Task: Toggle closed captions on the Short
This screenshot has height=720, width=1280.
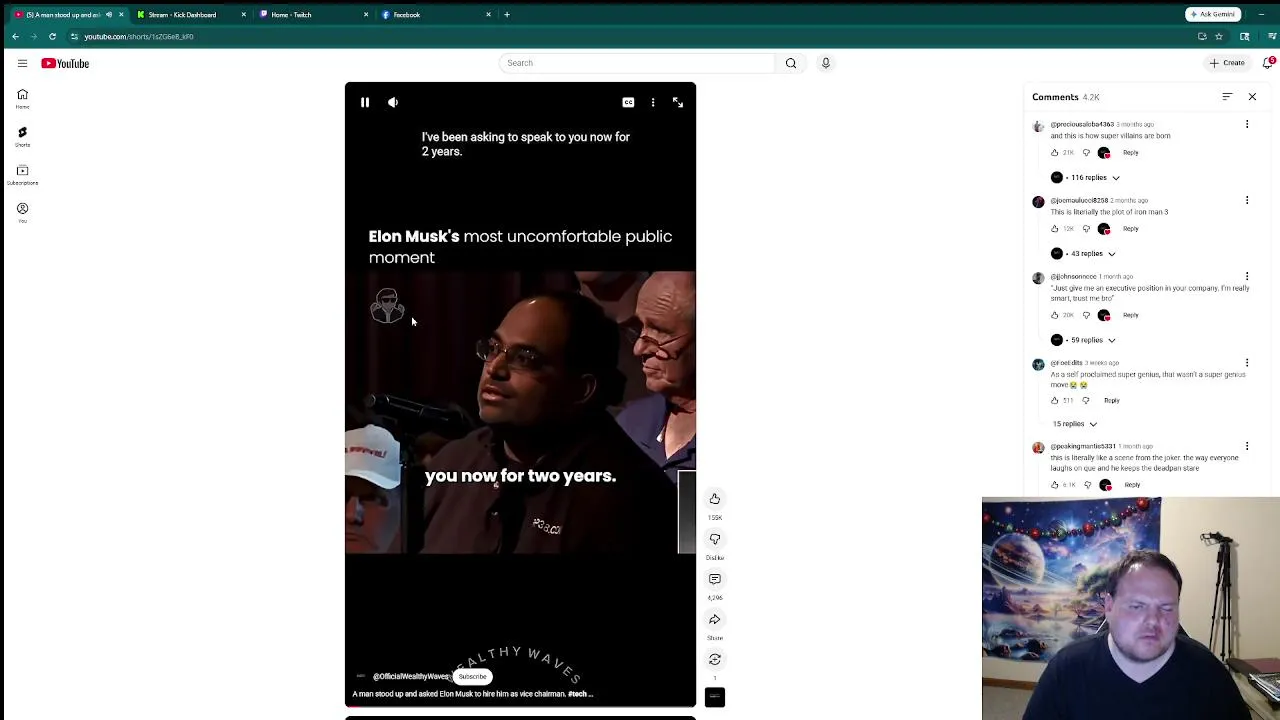Action: [628, 103]
